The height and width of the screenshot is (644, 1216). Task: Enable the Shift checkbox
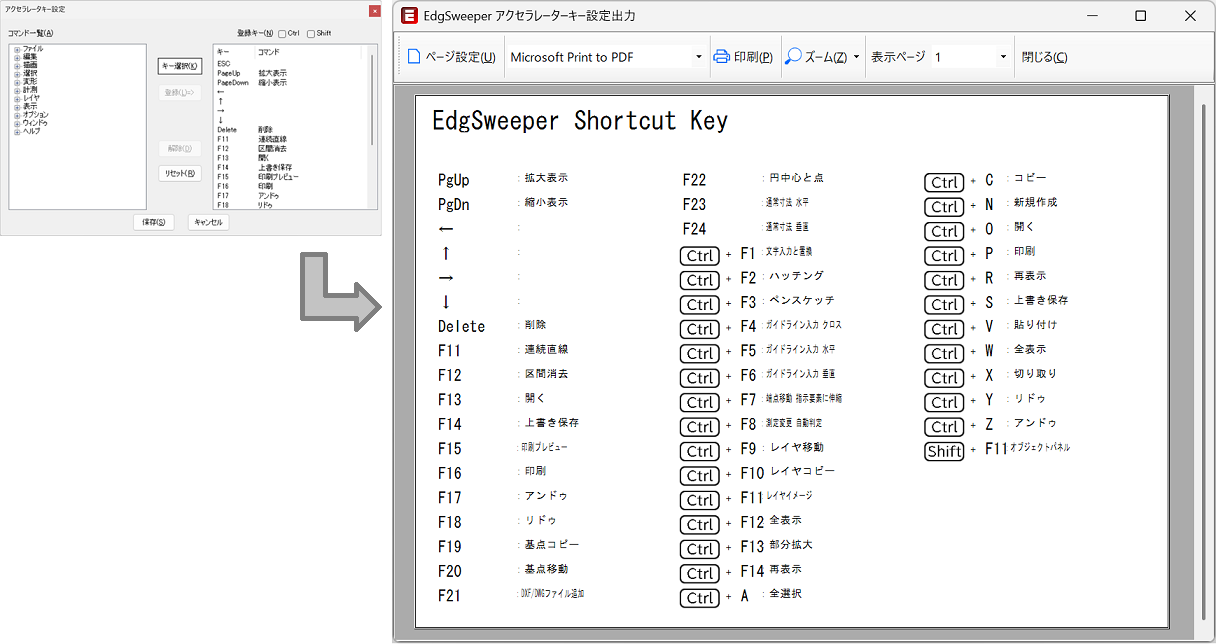pyautogui.click(x=311, y=33)
